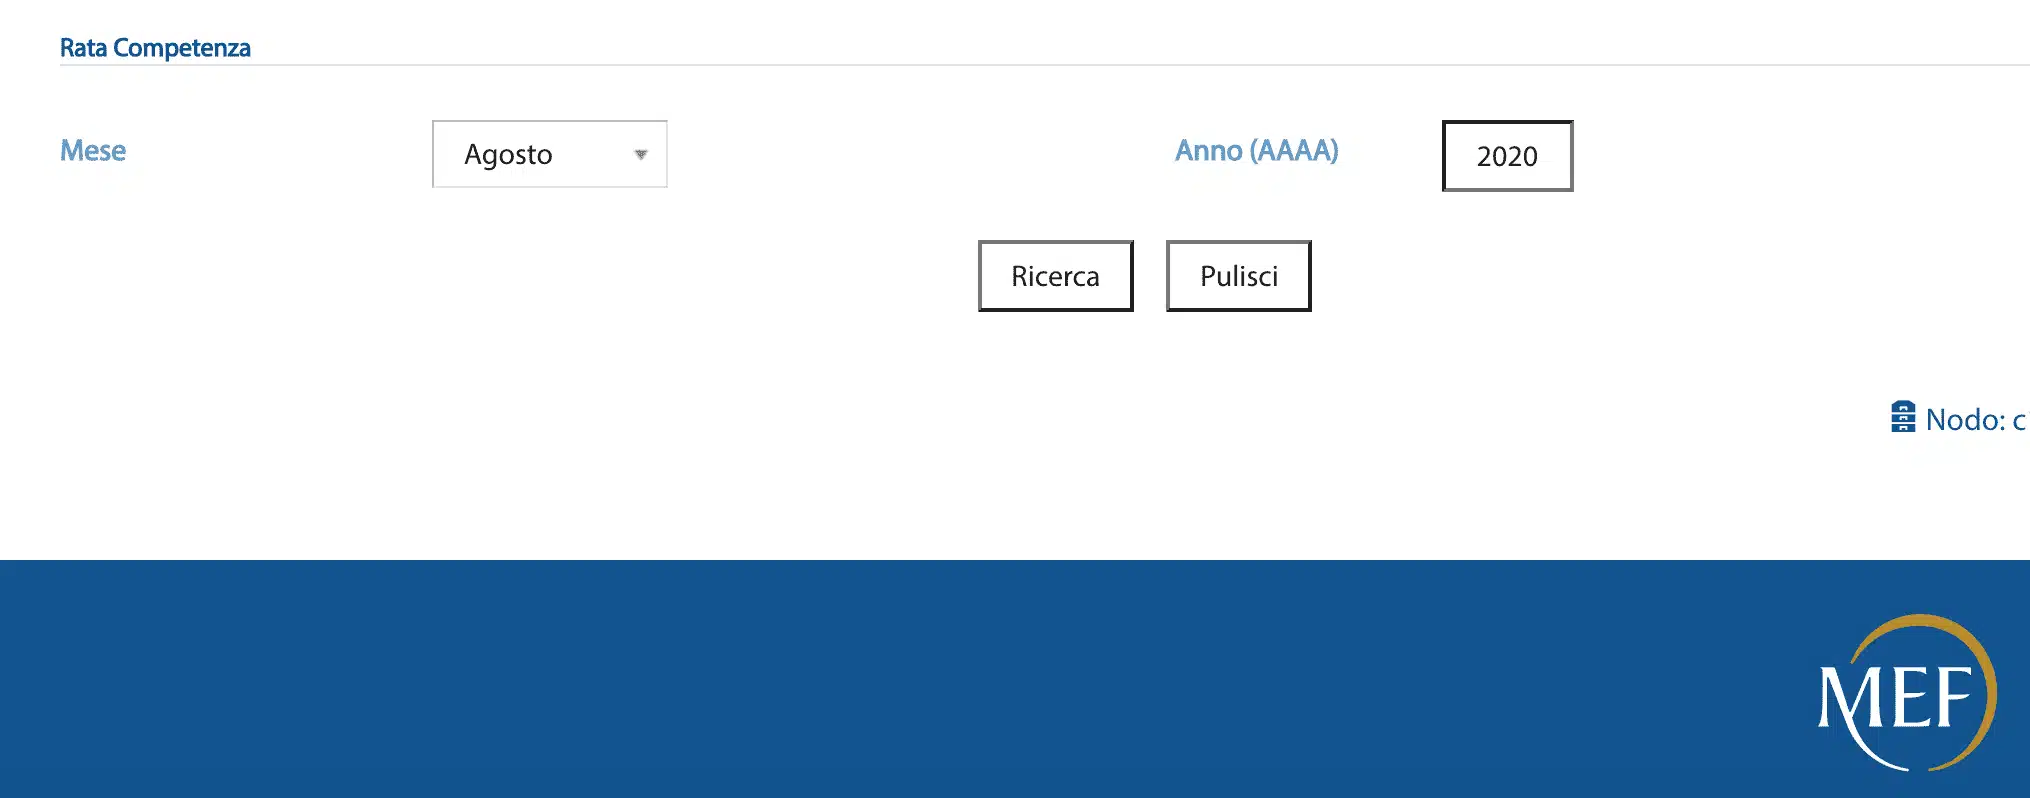Image resolution: width=2030 pixels, height=798 pixels.
Task: Click the Mese field label
Action: coord(93,150)
